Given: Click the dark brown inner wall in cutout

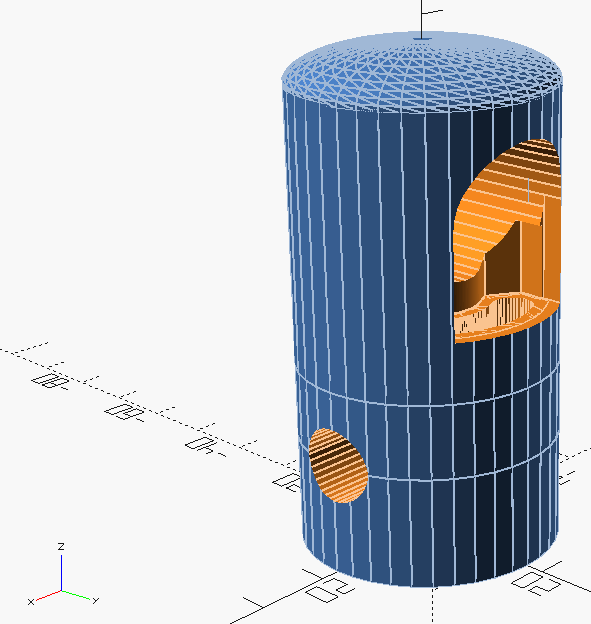Looking at the screenshot, I should click(x=503, y=261).
